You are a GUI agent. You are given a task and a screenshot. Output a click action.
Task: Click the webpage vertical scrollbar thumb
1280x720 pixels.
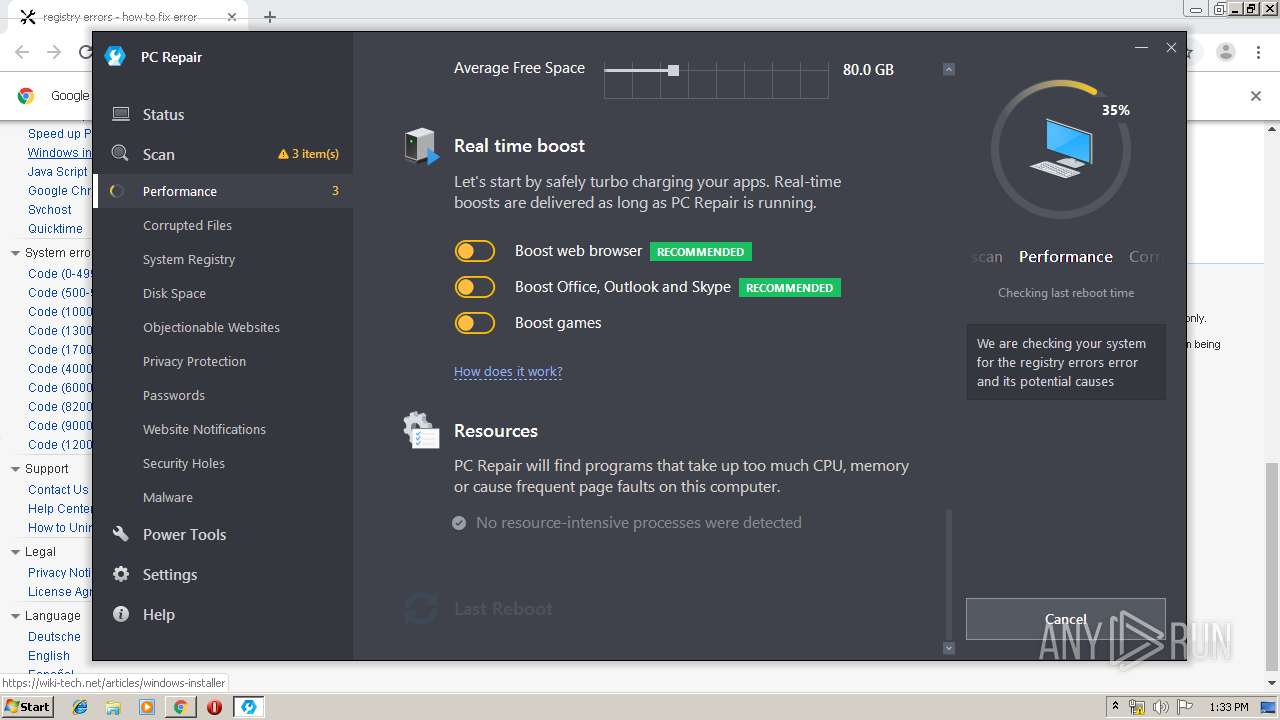pos(1272,567)
